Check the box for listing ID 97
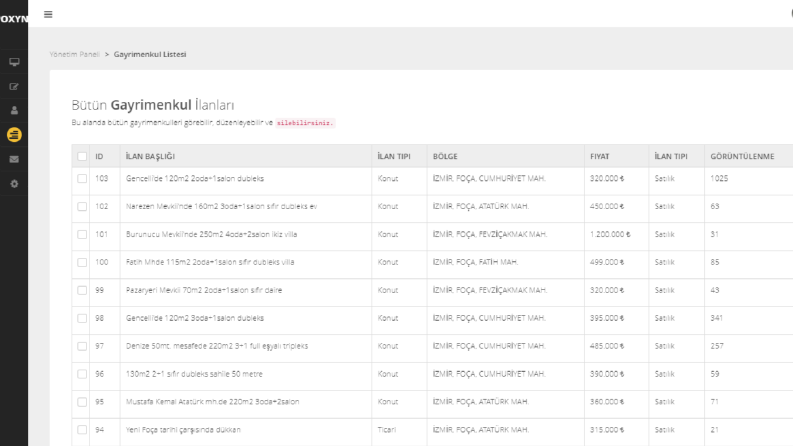Image resolution: width=793 pixels, height=446 pixels. click(82, 346)
